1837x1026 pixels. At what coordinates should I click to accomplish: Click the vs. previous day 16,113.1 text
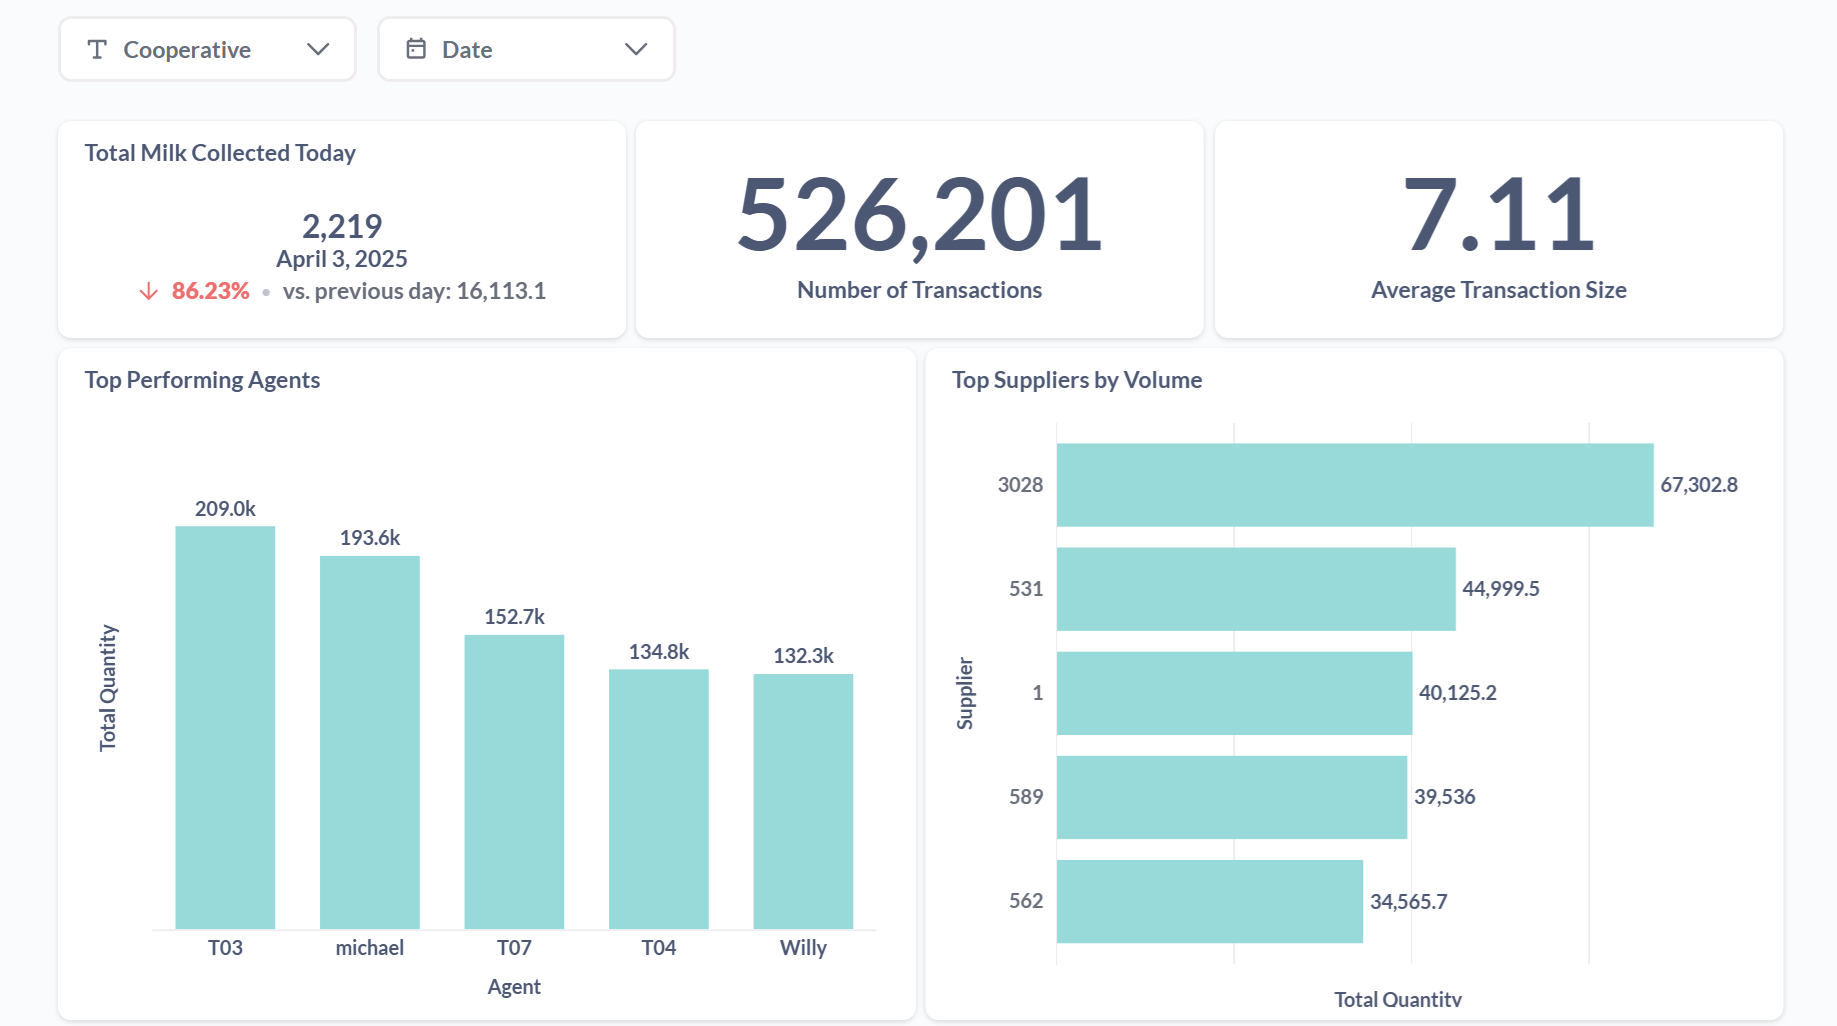click(x=414, y=291)
